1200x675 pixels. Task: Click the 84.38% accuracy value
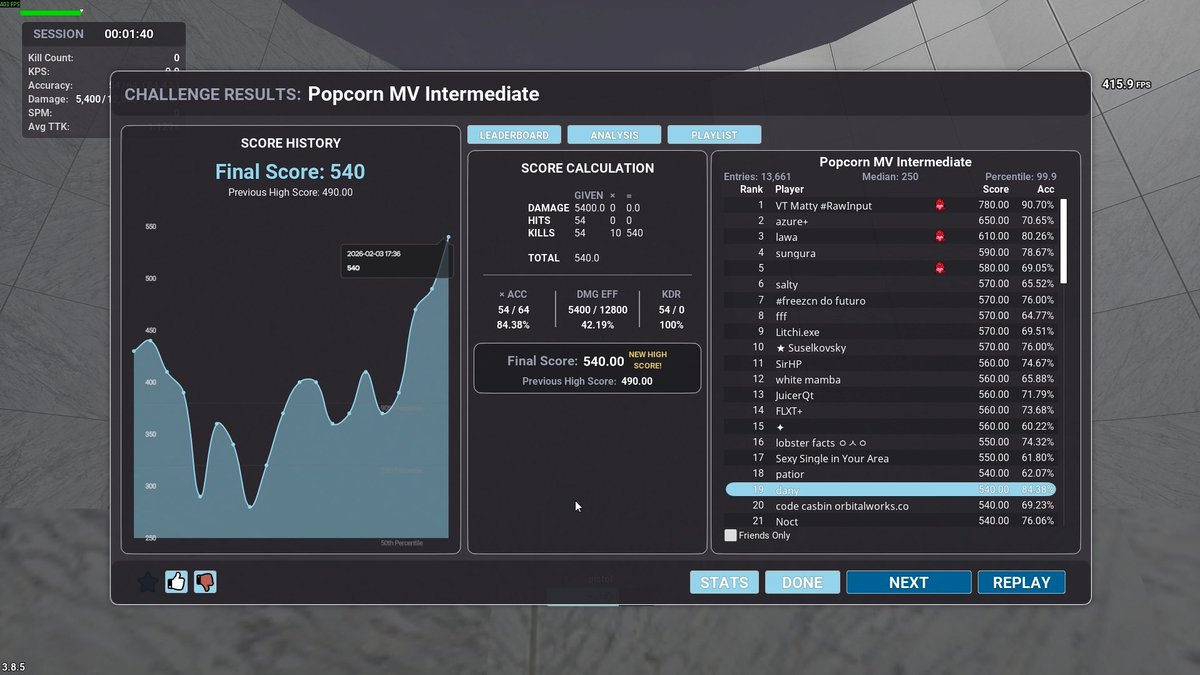pos(513,325)
